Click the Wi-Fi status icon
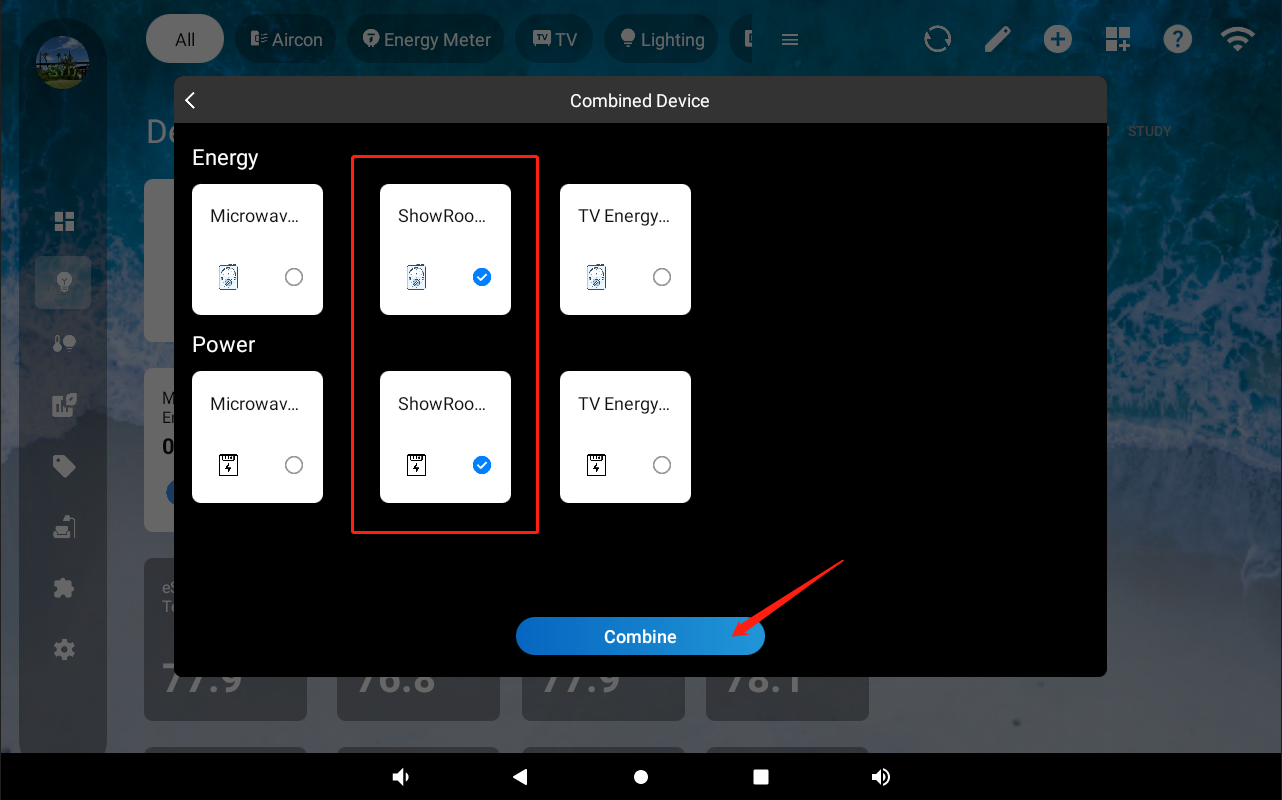Screen dimensions: 1282x800 click(1237, 39)
